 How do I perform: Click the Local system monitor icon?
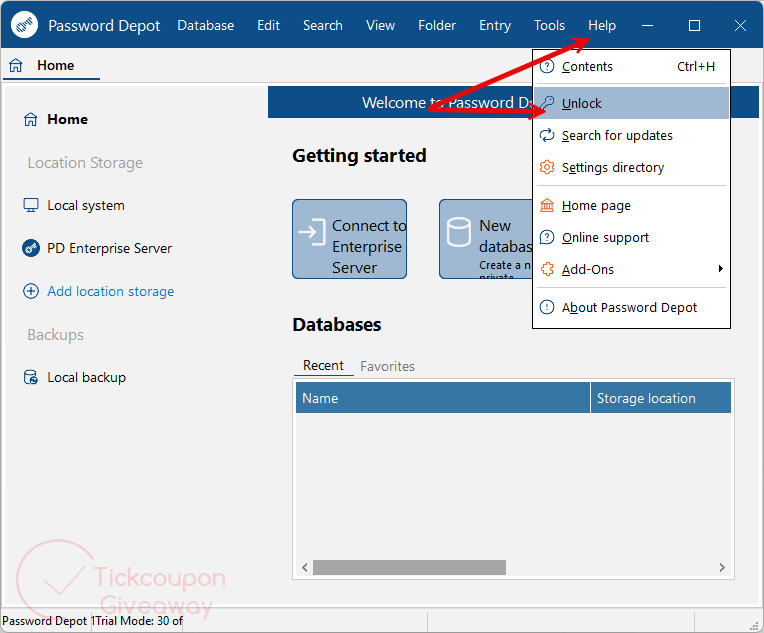click(x=31, y=205)
